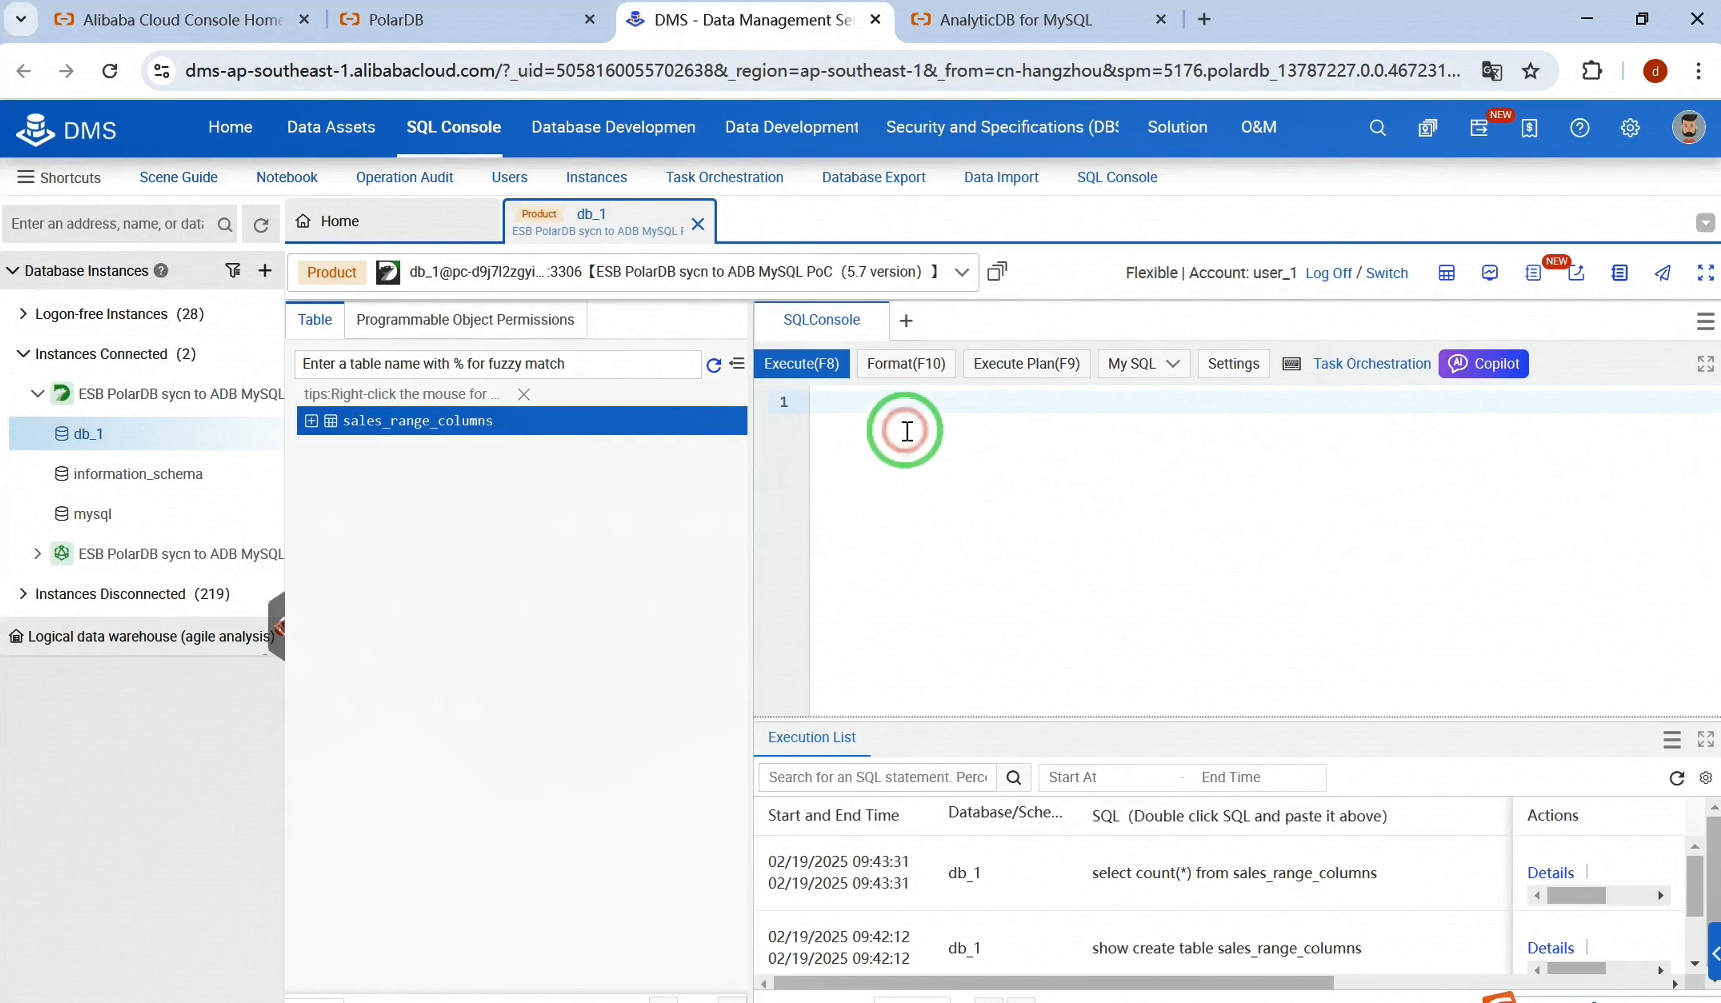Switch to the Home console tab
This screenshot has height=1003, width=1721.
point(393,221)
